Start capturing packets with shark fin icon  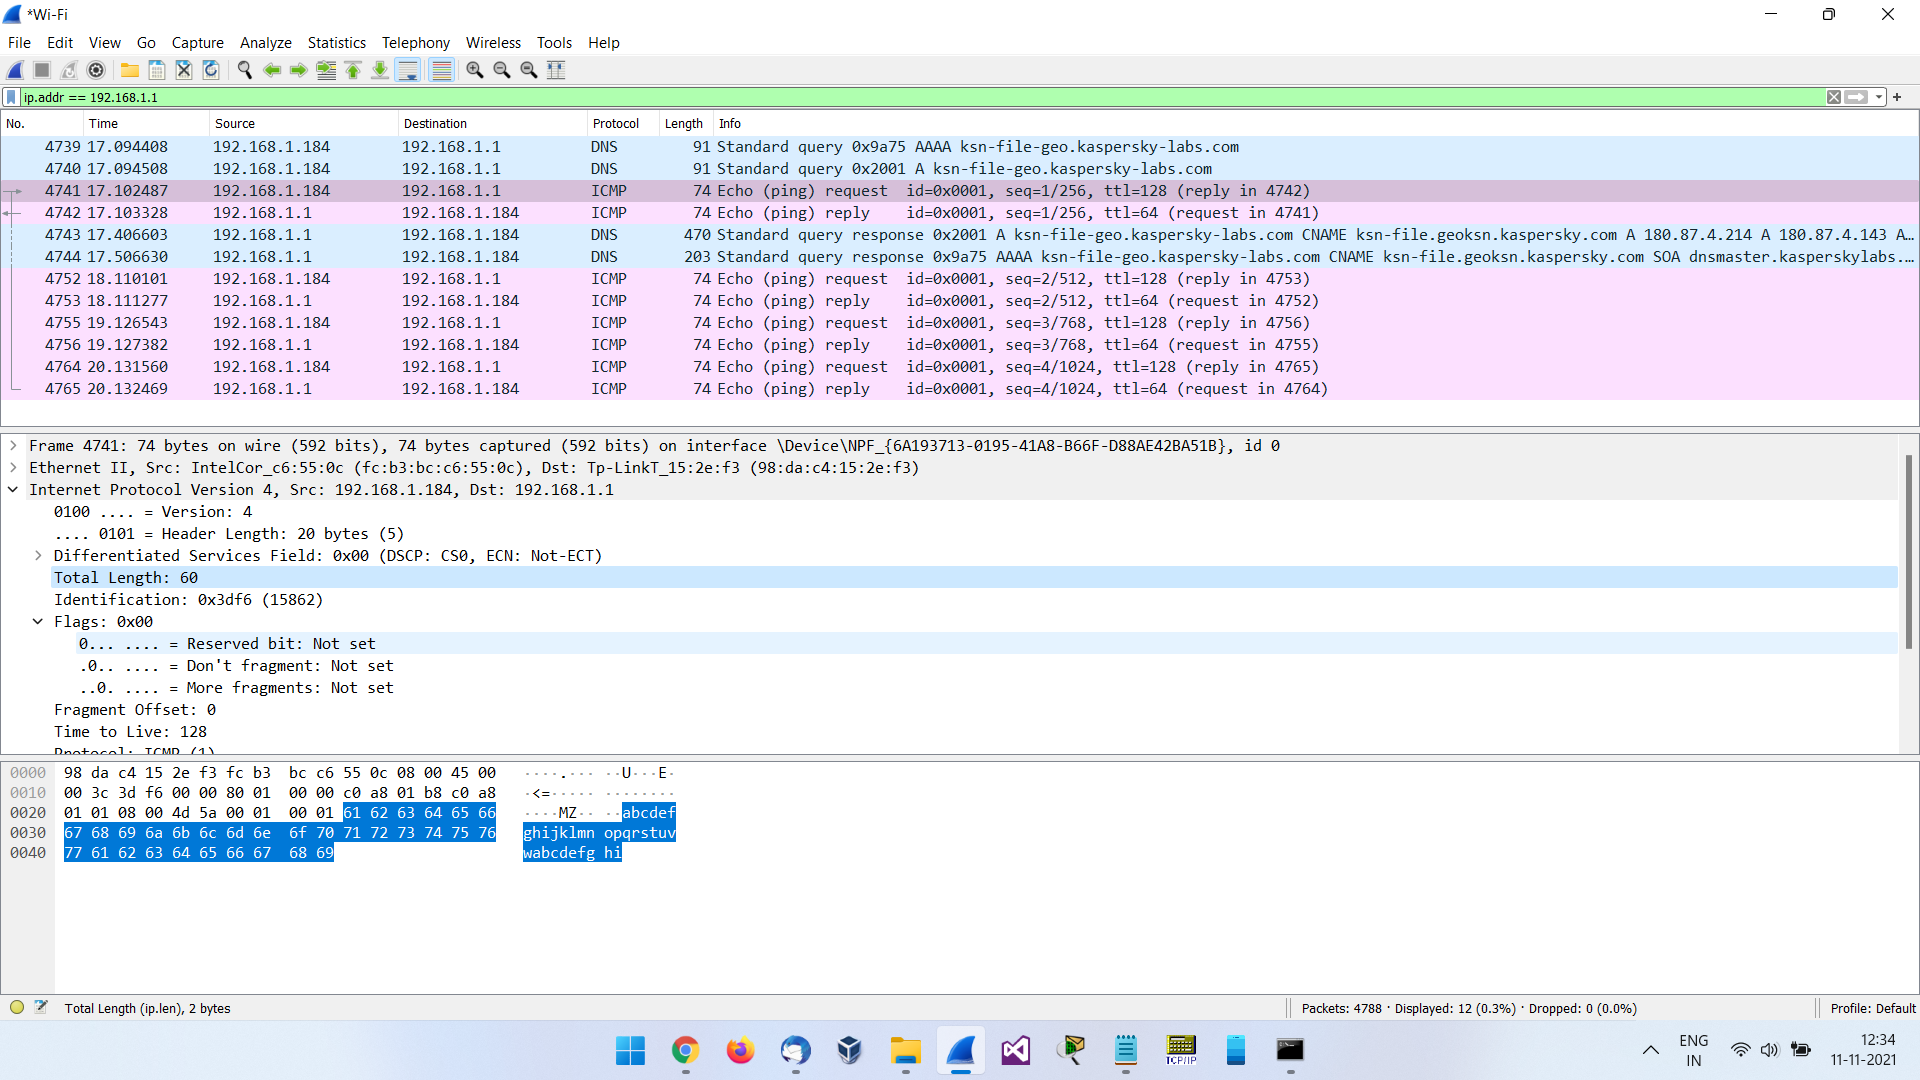pyautogui.click(x=15, y=70)
